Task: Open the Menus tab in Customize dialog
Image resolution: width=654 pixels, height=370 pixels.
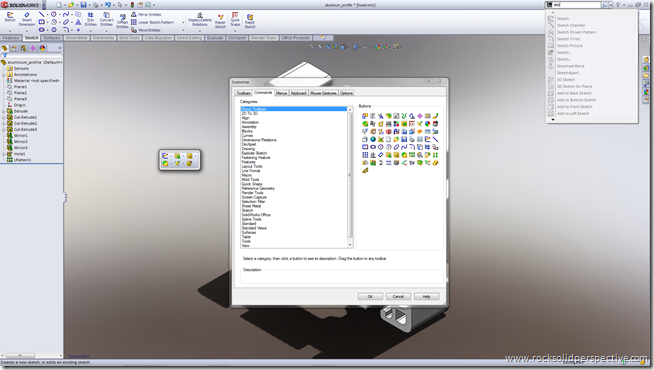Action: (x=282, y=93)
